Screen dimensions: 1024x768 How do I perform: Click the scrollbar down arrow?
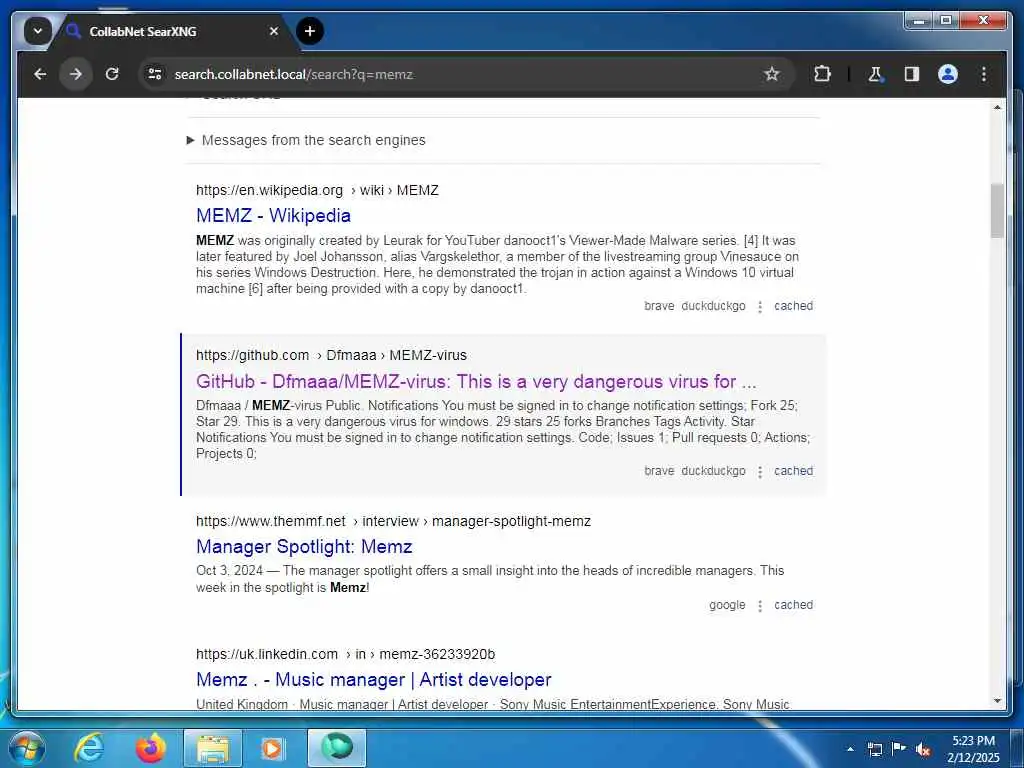(997, 701)
